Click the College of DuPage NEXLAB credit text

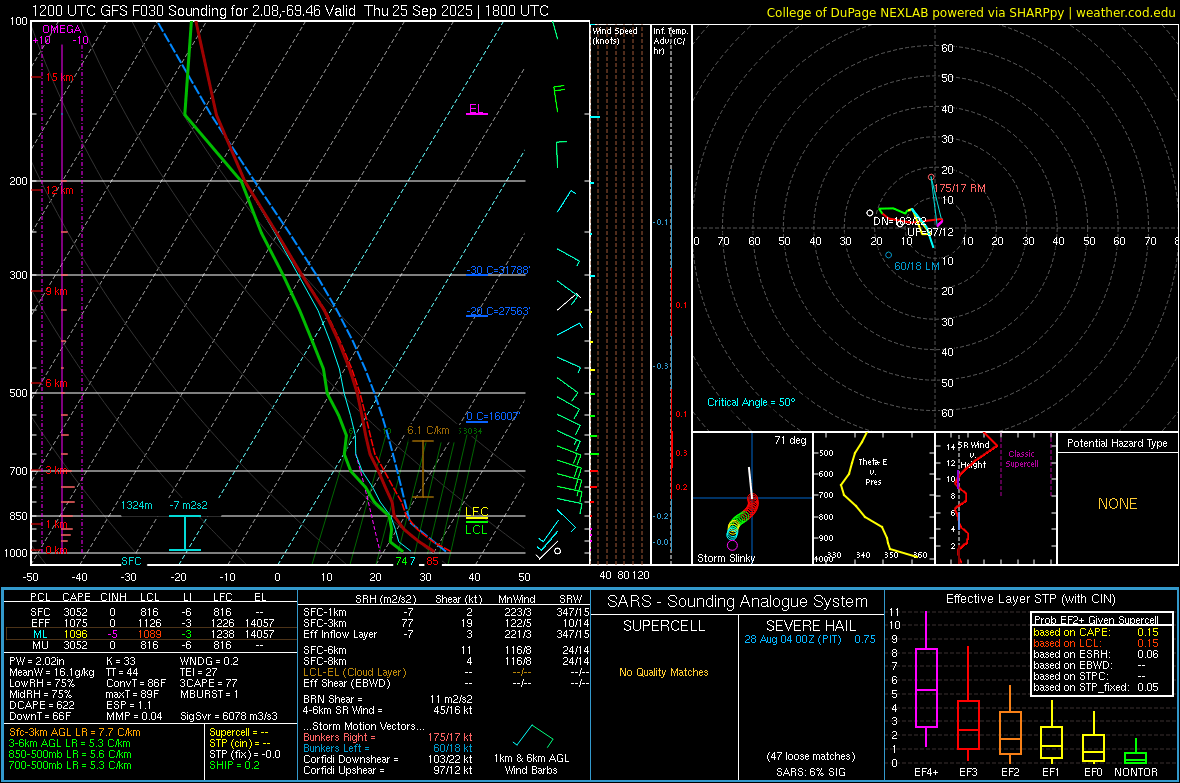click(970, 12)
